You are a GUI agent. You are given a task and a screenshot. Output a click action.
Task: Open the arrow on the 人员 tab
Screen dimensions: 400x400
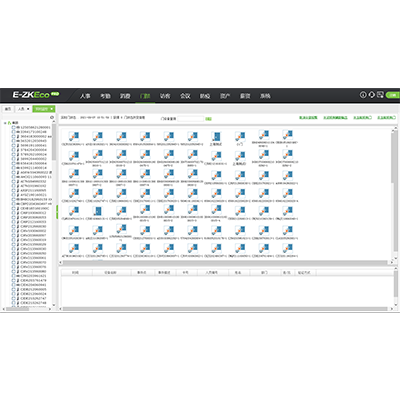[x=28, y=109]
